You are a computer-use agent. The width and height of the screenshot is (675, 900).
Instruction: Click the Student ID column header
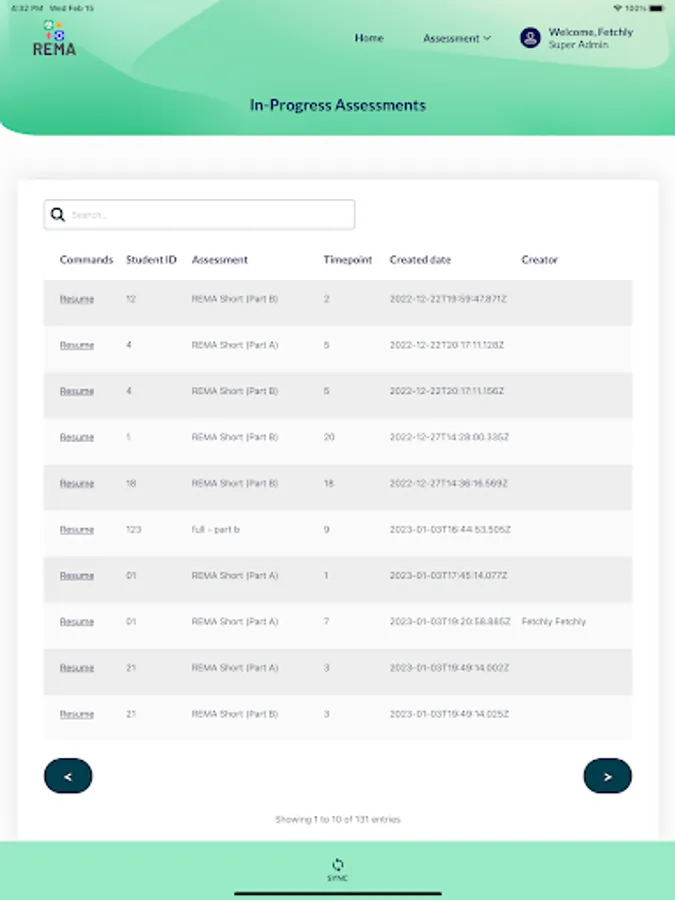(x=151, y=259)
